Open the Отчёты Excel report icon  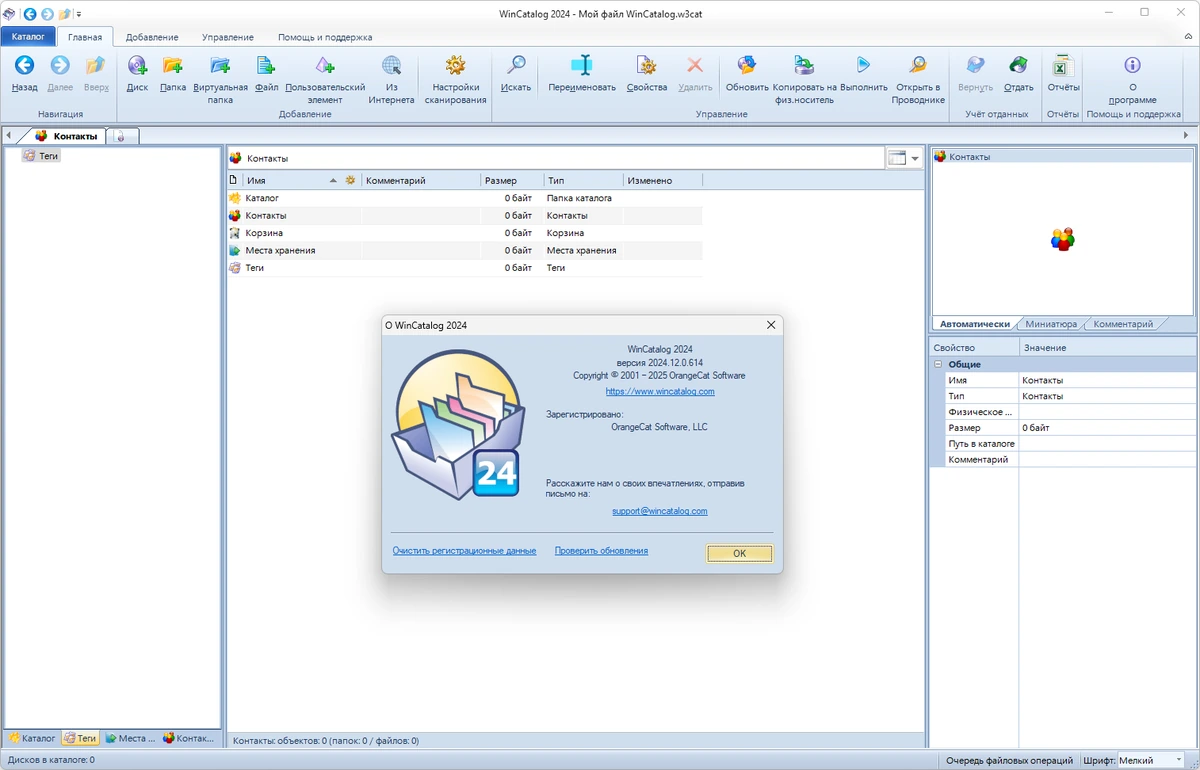pyautogui.click(x=1062, y=66)
